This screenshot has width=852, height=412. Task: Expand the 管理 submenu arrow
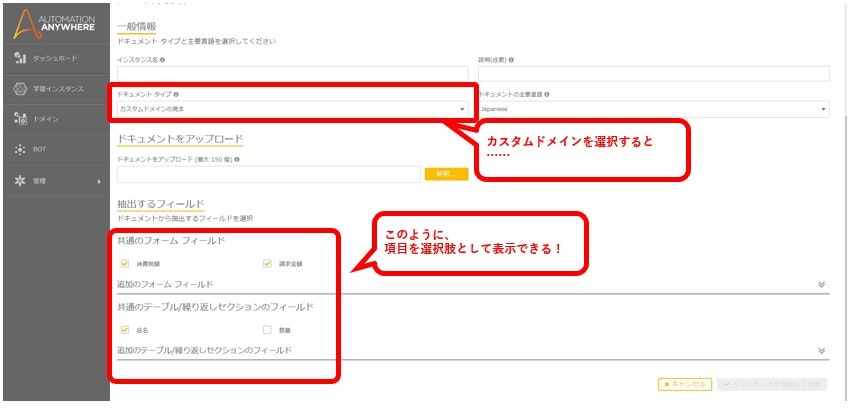[x=99, y=181]
